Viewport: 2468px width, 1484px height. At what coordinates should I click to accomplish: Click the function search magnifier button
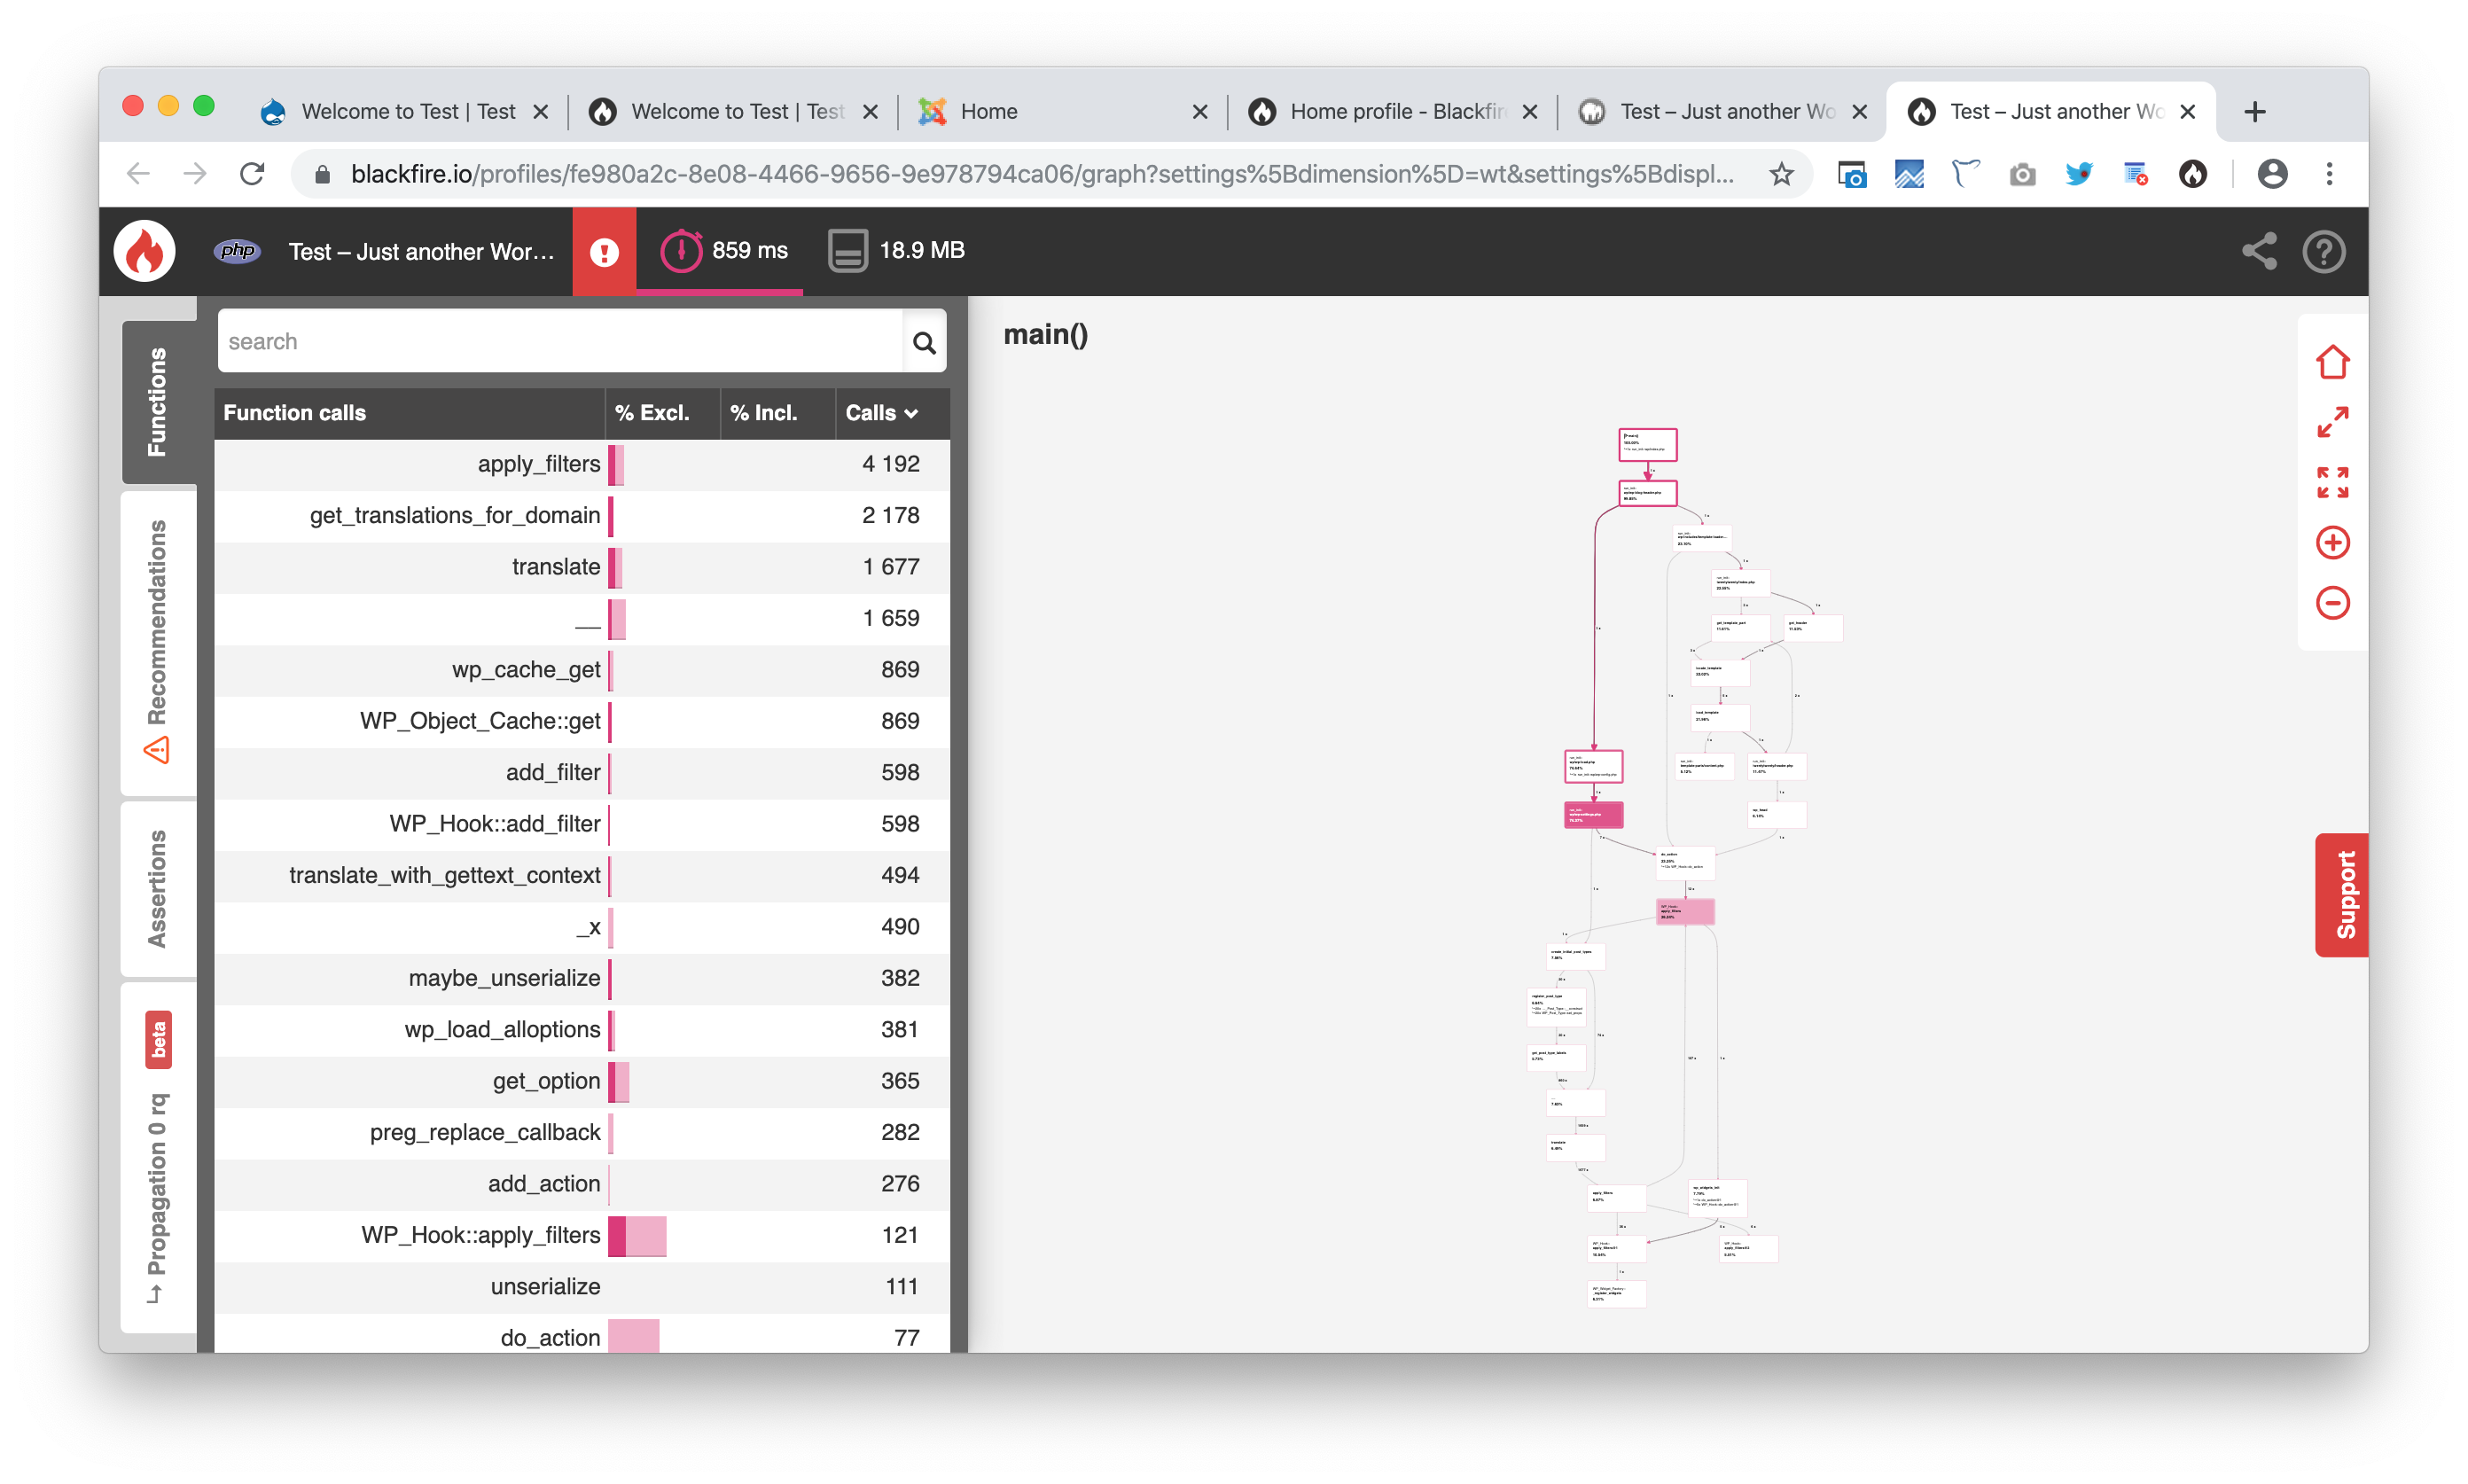[x=924, y=342]
